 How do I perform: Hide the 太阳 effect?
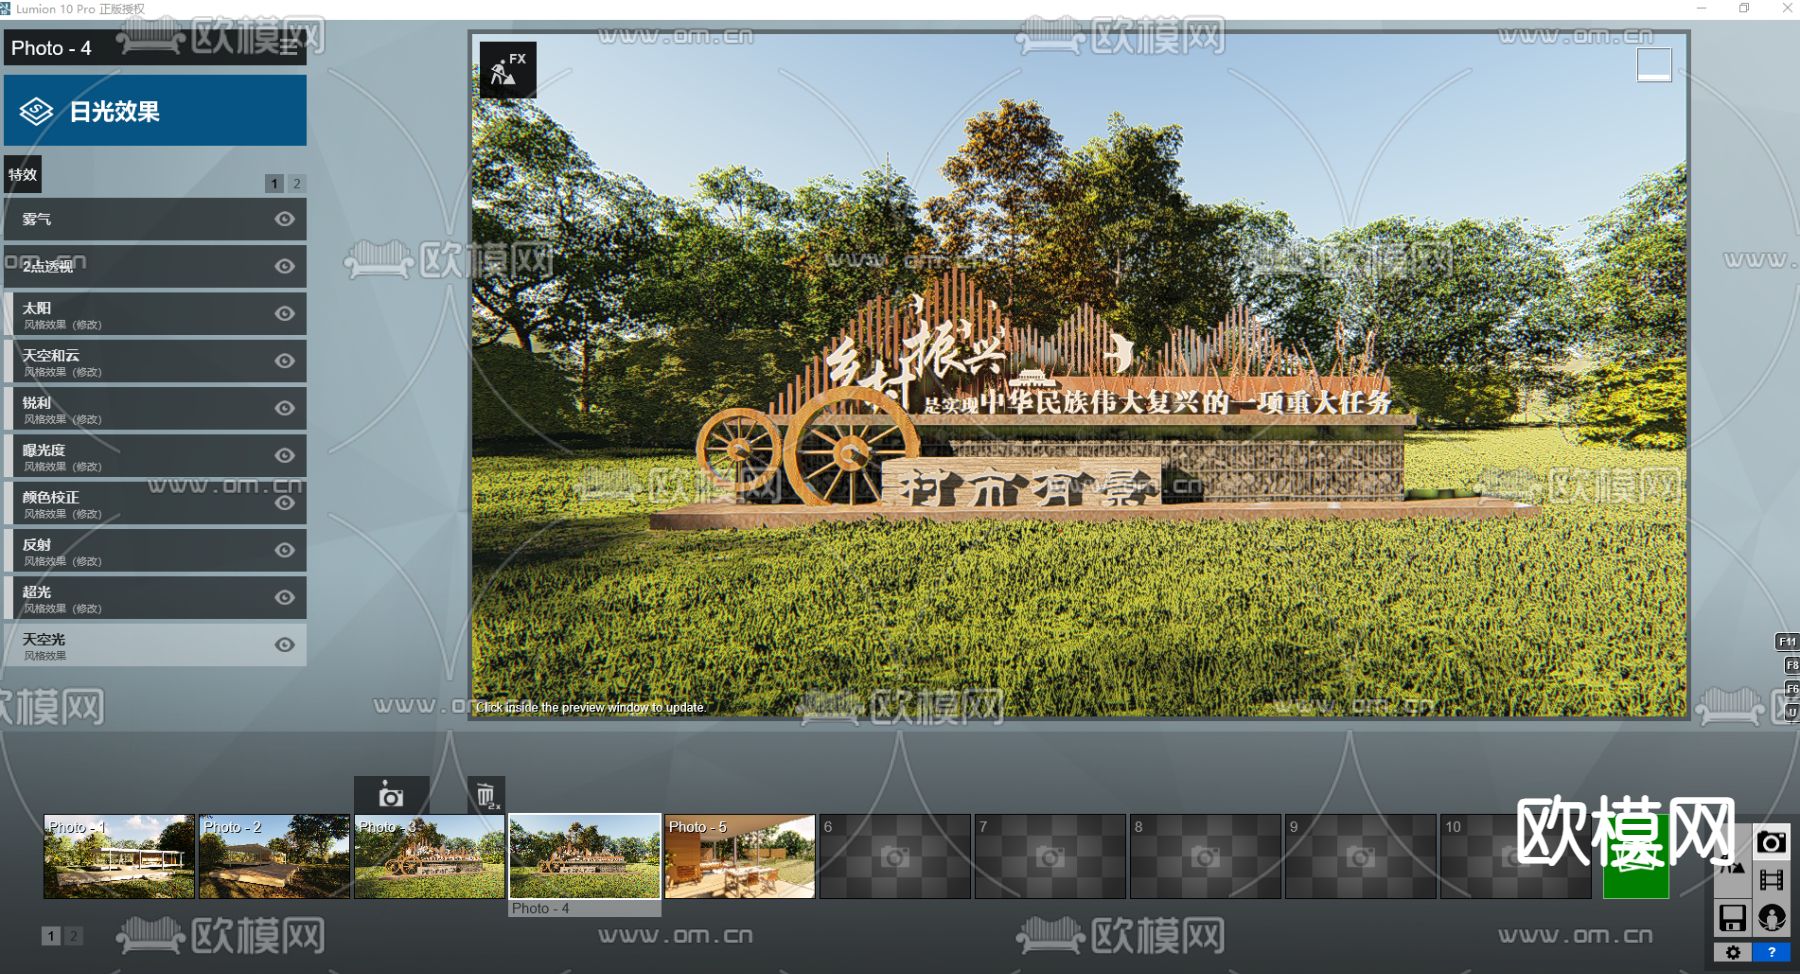[x=285, y=313]
